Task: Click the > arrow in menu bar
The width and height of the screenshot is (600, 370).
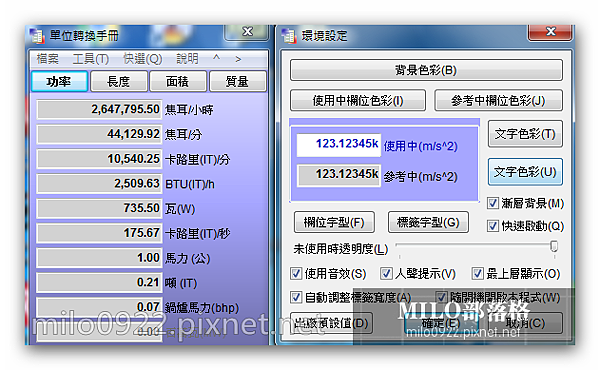Action: coord(238,59)
